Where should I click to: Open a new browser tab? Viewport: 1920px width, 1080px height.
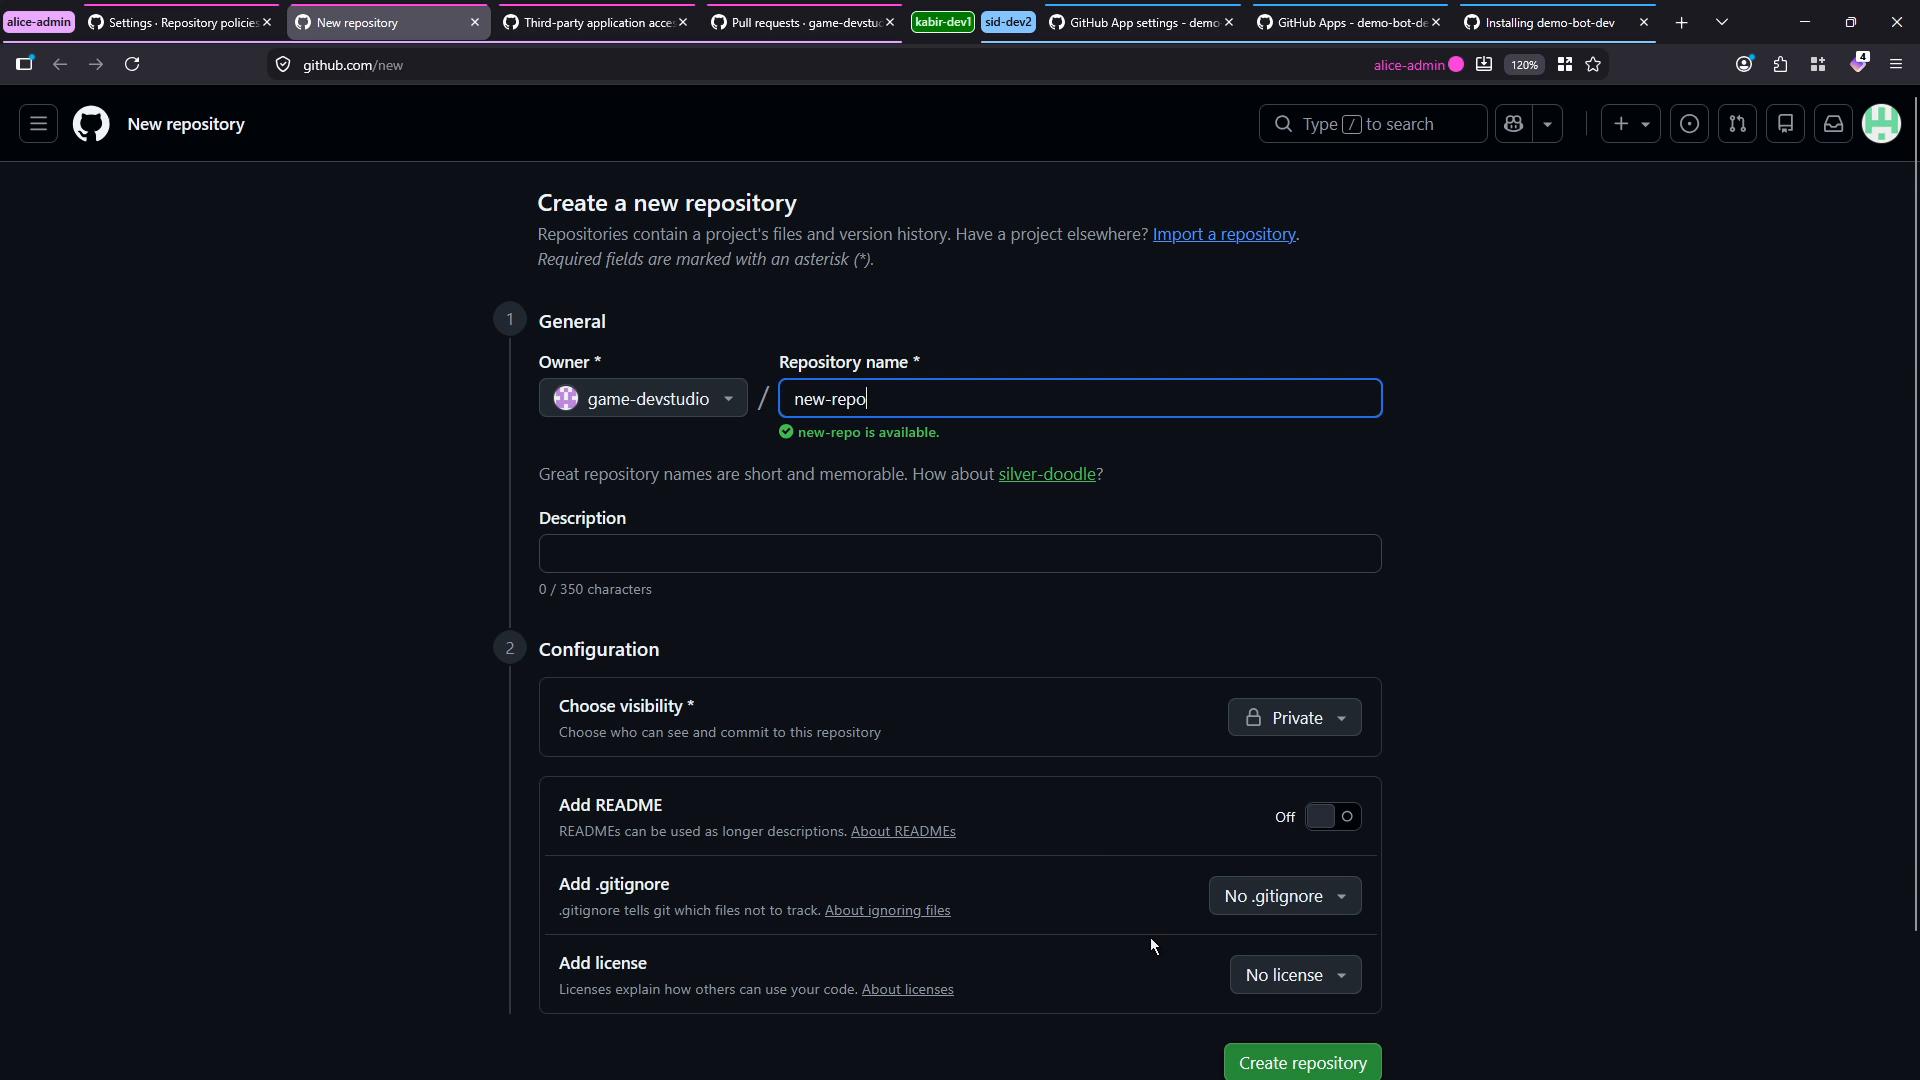click(1681, 22)
